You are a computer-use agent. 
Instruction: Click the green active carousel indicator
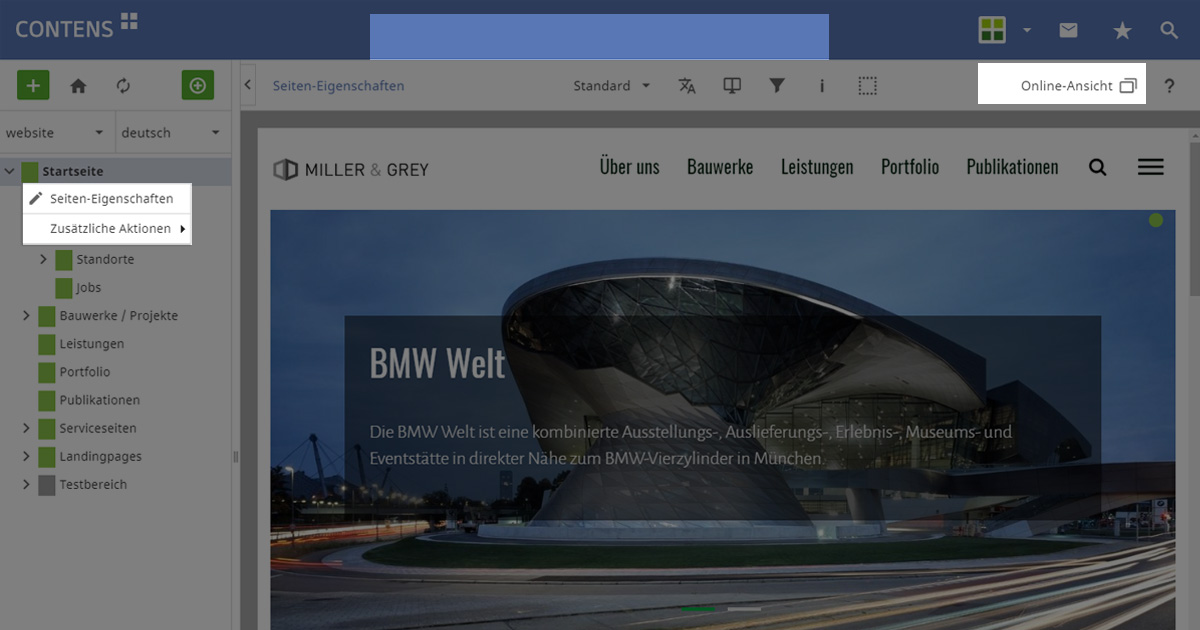pos(699,608)
